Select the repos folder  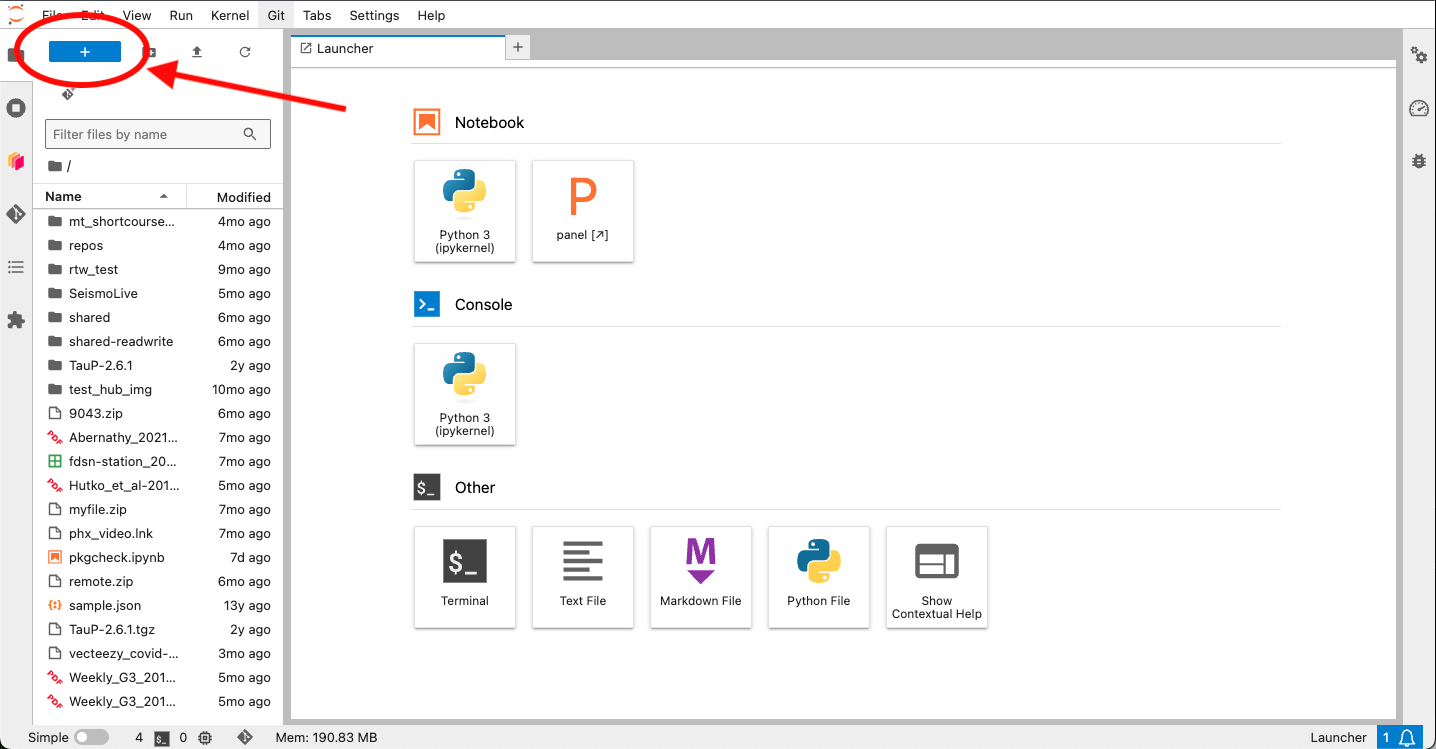[158, 246]
